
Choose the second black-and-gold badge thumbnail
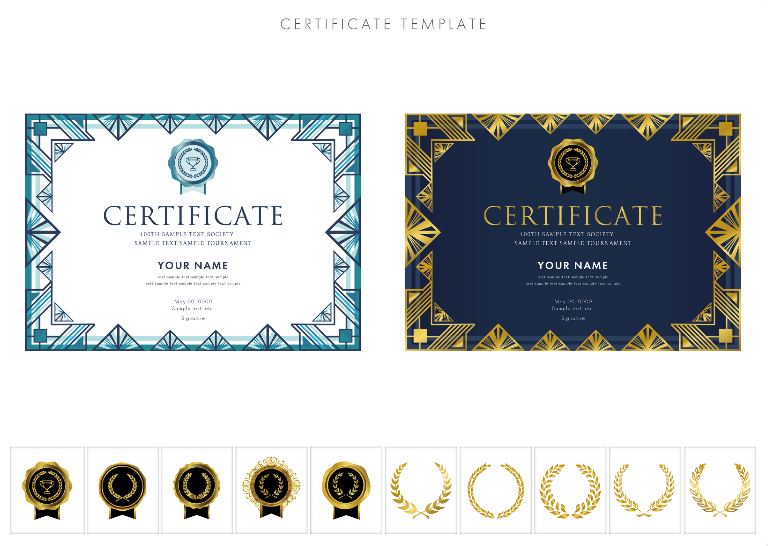tap(122, 490)
